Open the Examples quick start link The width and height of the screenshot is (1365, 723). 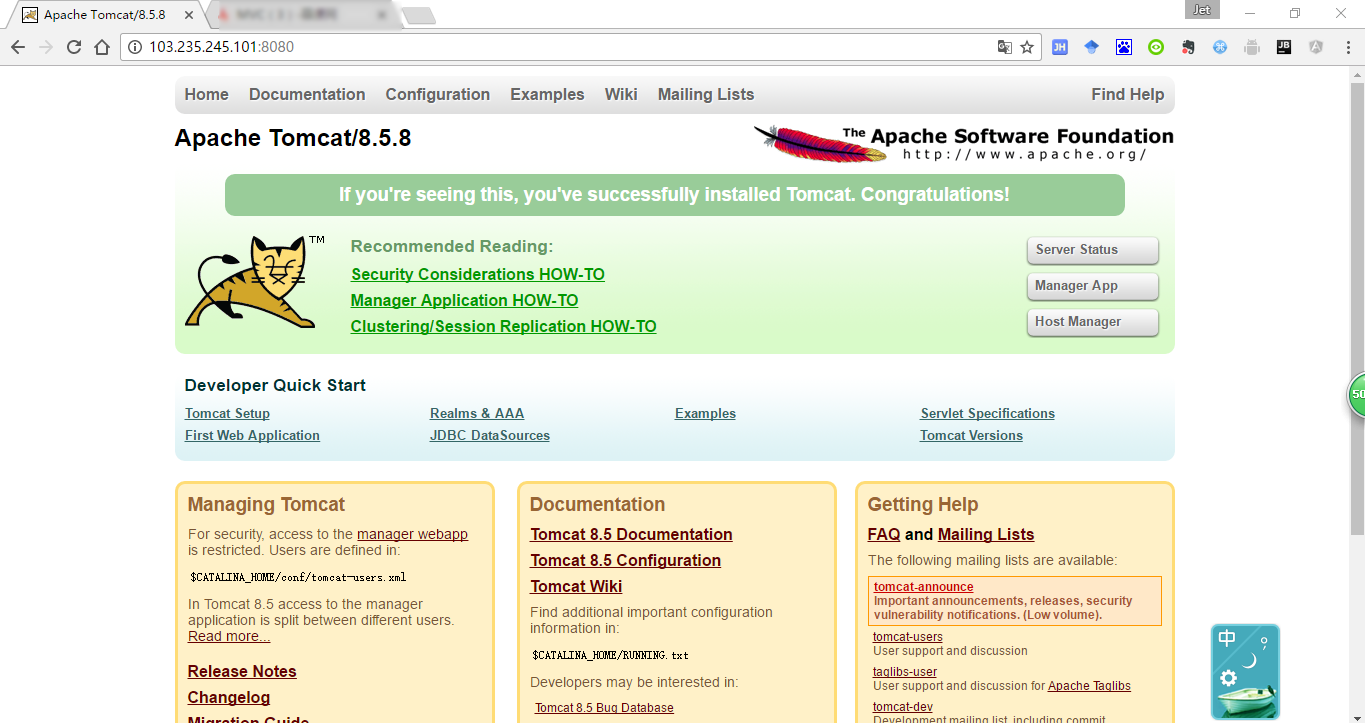point(705,413)
